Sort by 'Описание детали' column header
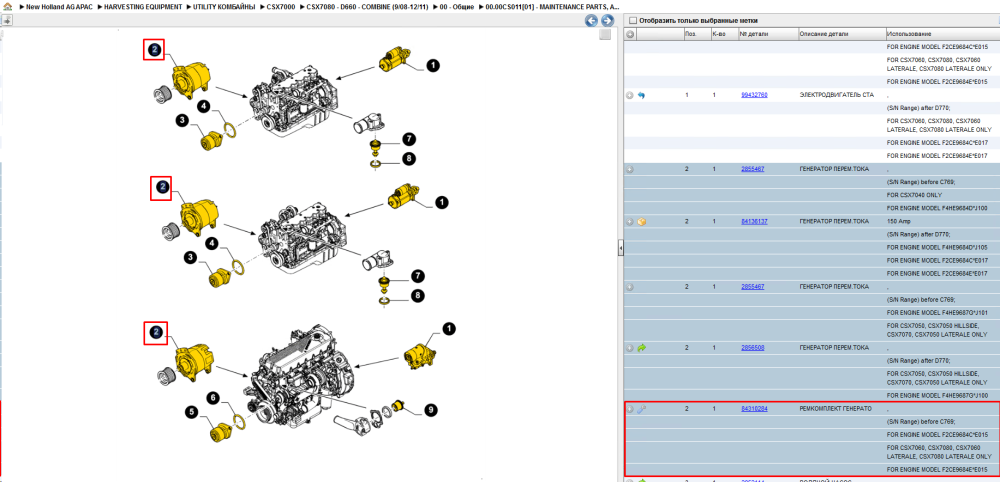The width and height of the screenshot is (1000, 482). (x=841, y=34)
